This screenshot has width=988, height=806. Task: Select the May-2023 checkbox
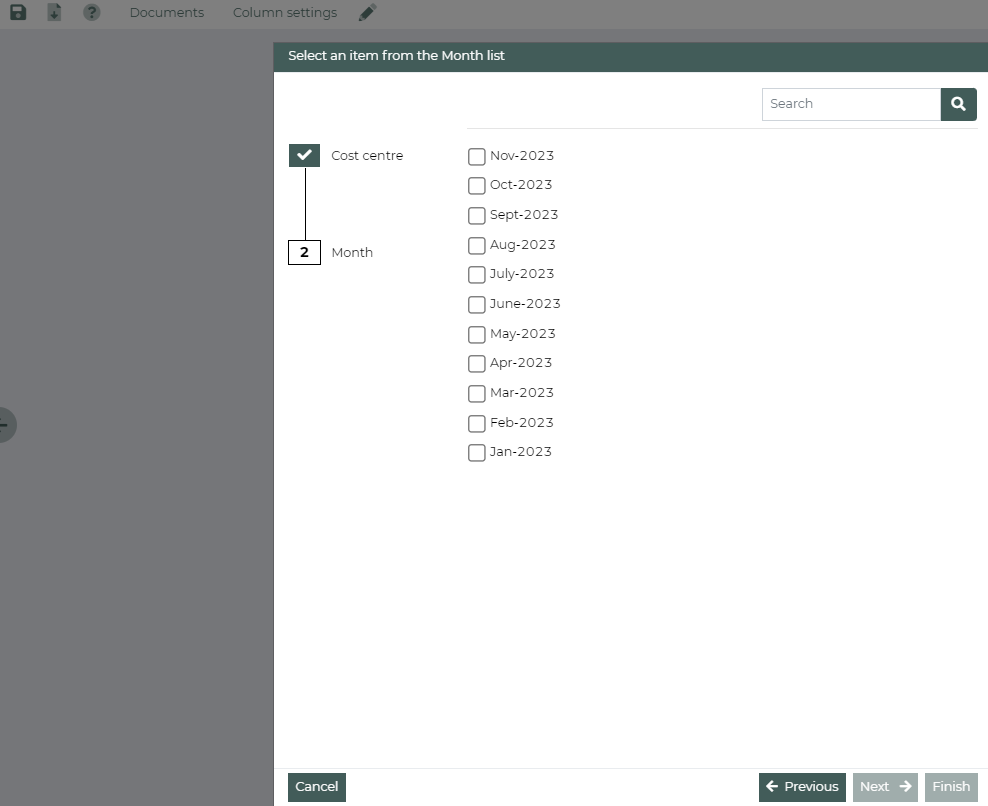(x=476, y=334)
